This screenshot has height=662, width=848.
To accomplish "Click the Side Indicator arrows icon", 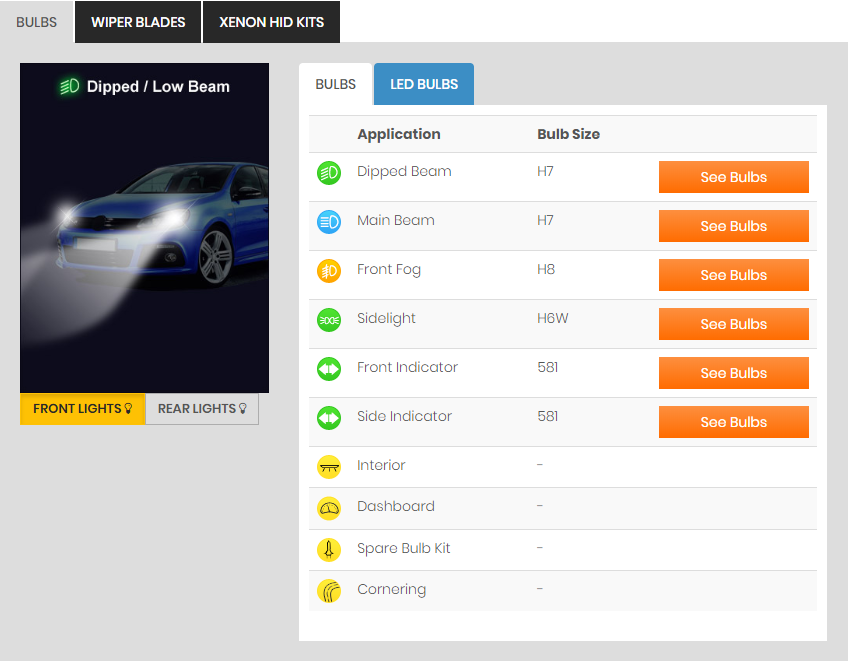I will [329, 418].
